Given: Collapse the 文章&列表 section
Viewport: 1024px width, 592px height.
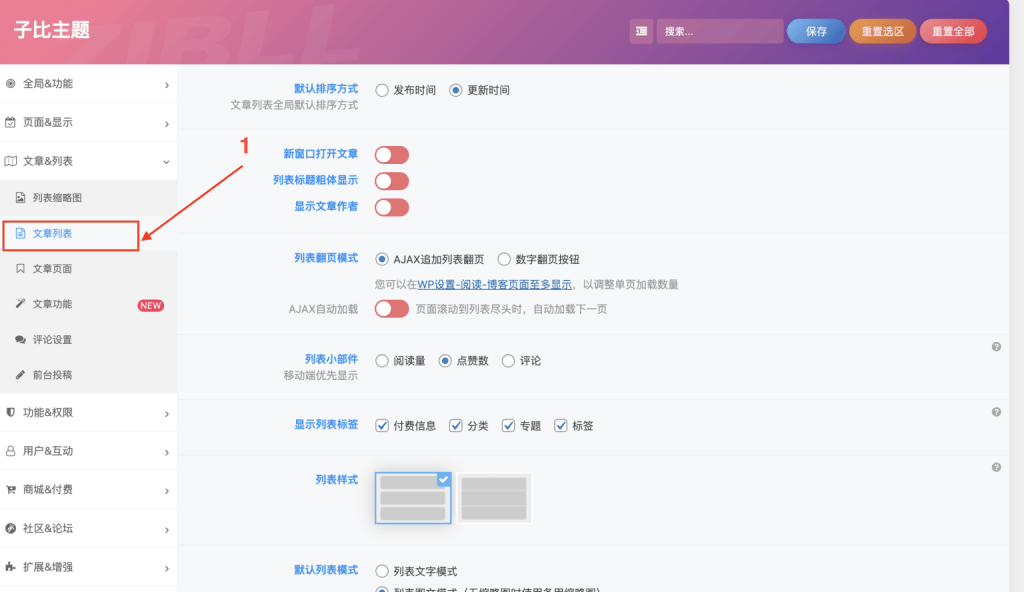Looking at the screenshot, I should click(x=88, y=160).
